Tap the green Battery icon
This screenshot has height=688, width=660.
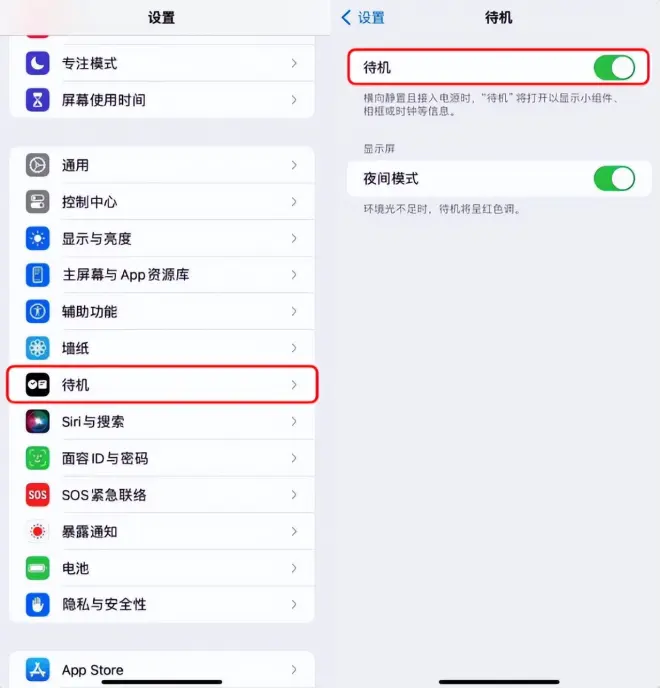(x=37, y=568)
